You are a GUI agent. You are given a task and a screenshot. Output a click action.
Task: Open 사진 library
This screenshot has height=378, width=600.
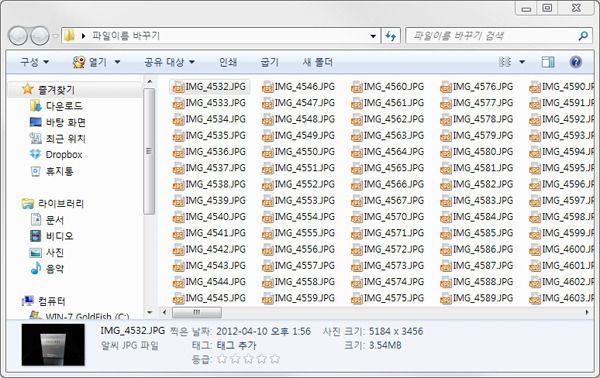[x=55, y=253]
